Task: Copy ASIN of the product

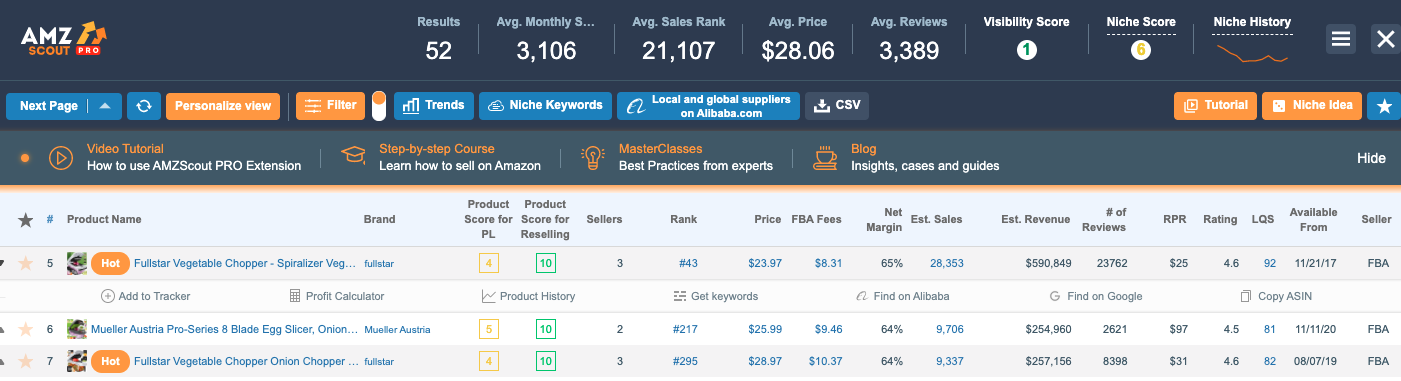Action: [x=1276, y=296]
